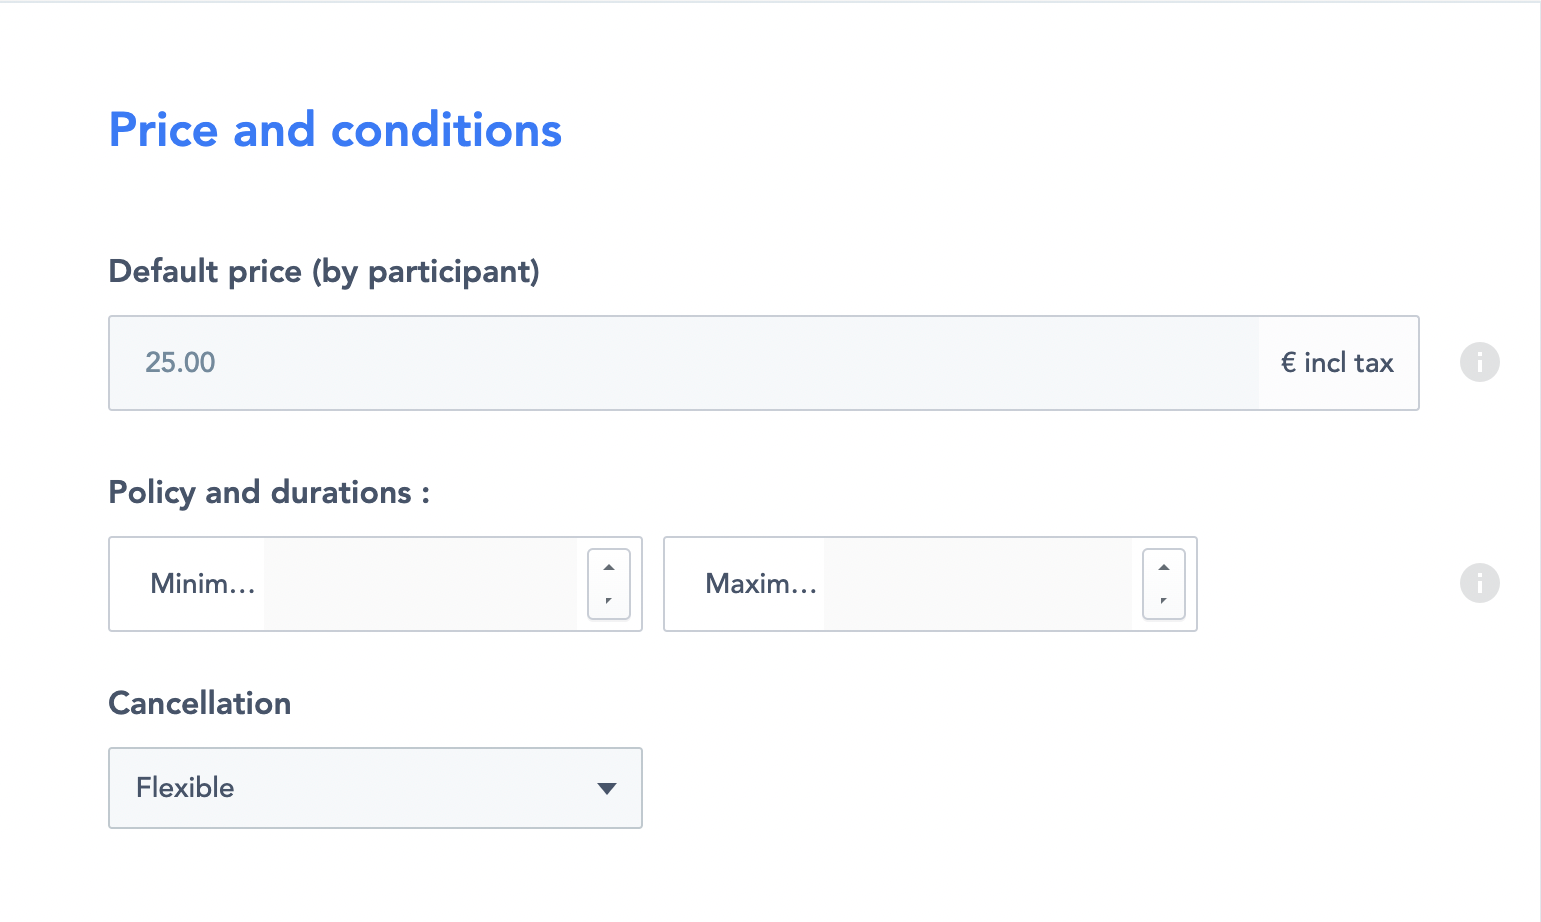Click the 'Price and conditions' heading
The height and width of the screenshot is (922, 1541).
335,130
